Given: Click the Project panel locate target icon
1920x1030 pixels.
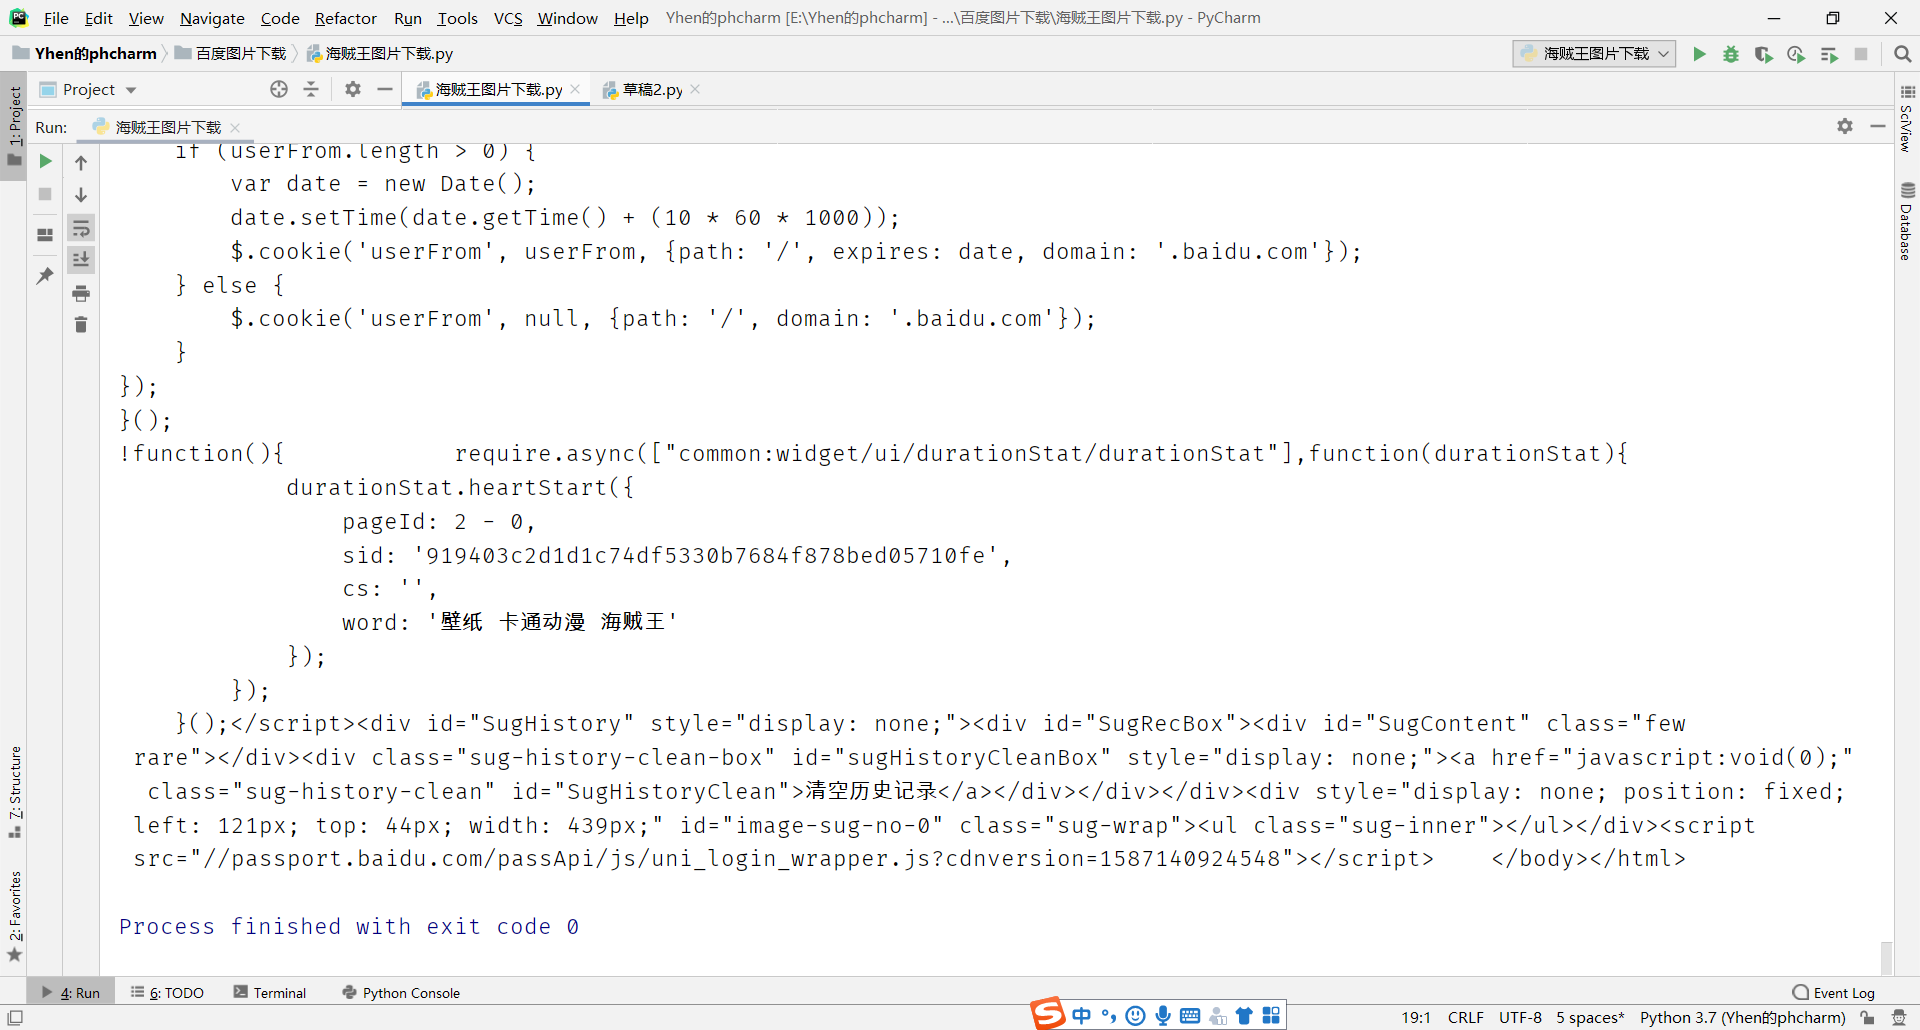Looking at the screenshot, I should coord(279,89).
